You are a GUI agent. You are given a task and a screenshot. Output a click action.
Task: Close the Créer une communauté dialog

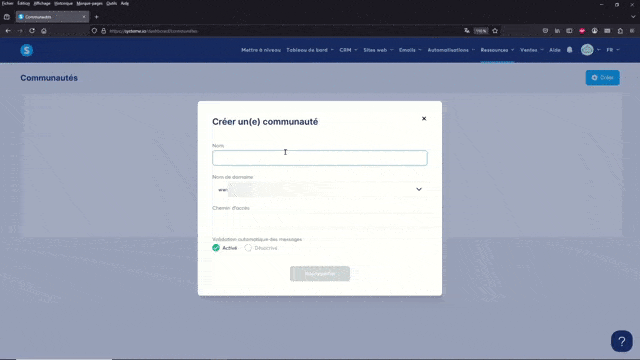[x=424, y=118]
